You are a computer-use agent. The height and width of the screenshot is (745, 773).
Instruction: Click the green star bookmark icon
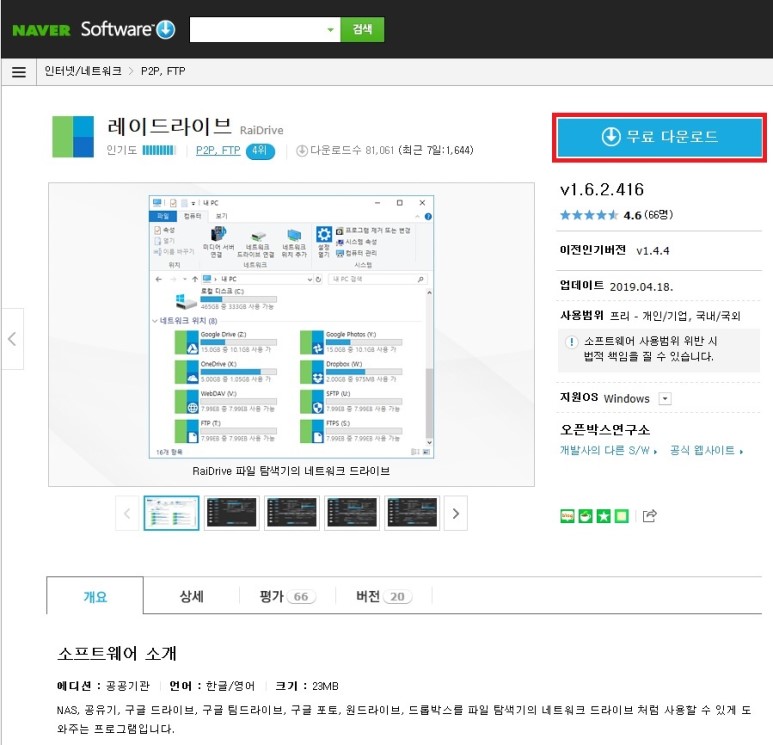603,516
